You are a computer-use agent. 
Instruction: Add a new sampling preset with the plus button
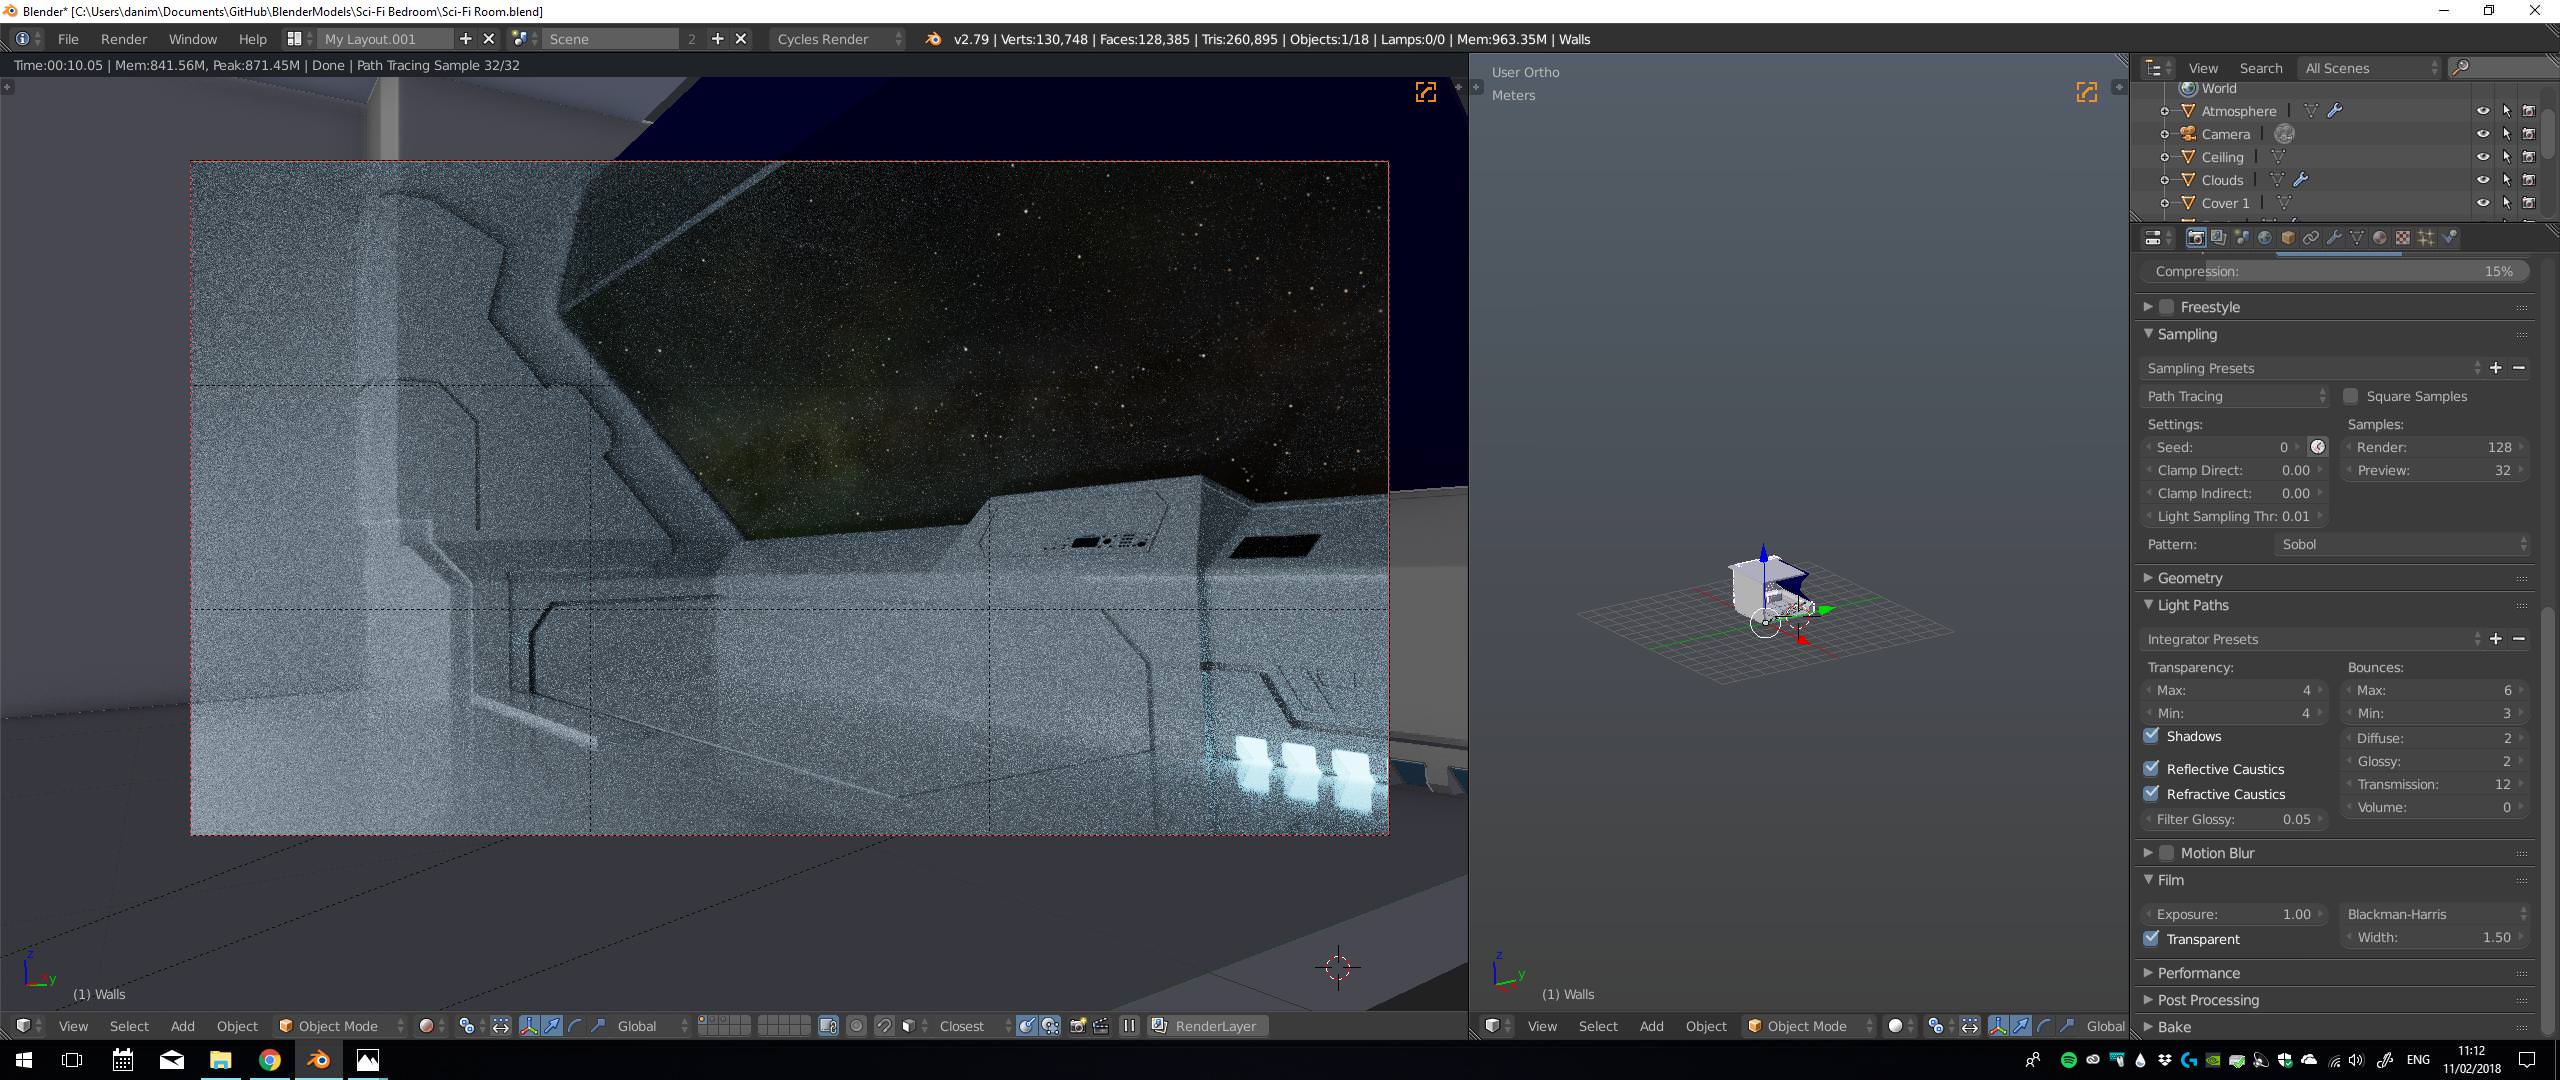tap(2496, 368)
